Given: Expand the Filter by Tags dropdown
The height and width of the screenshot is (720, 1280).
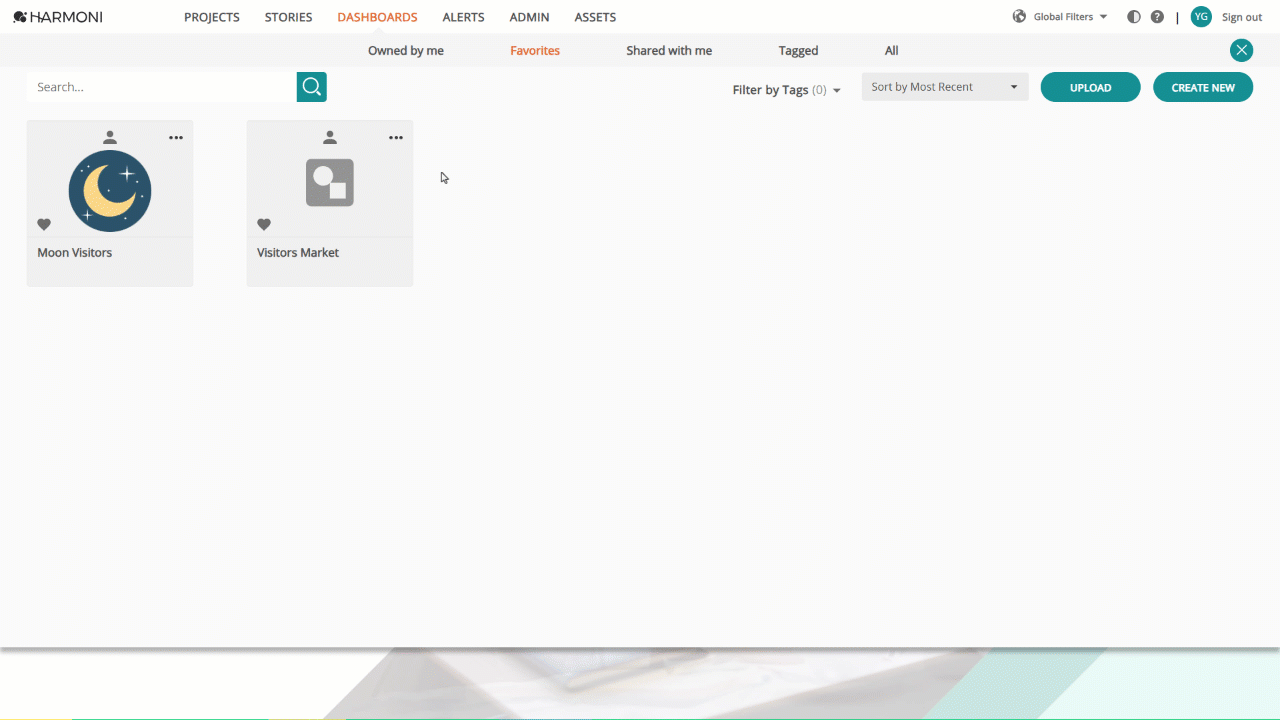Looking at the screenshot, I should (x=786, y=90).
